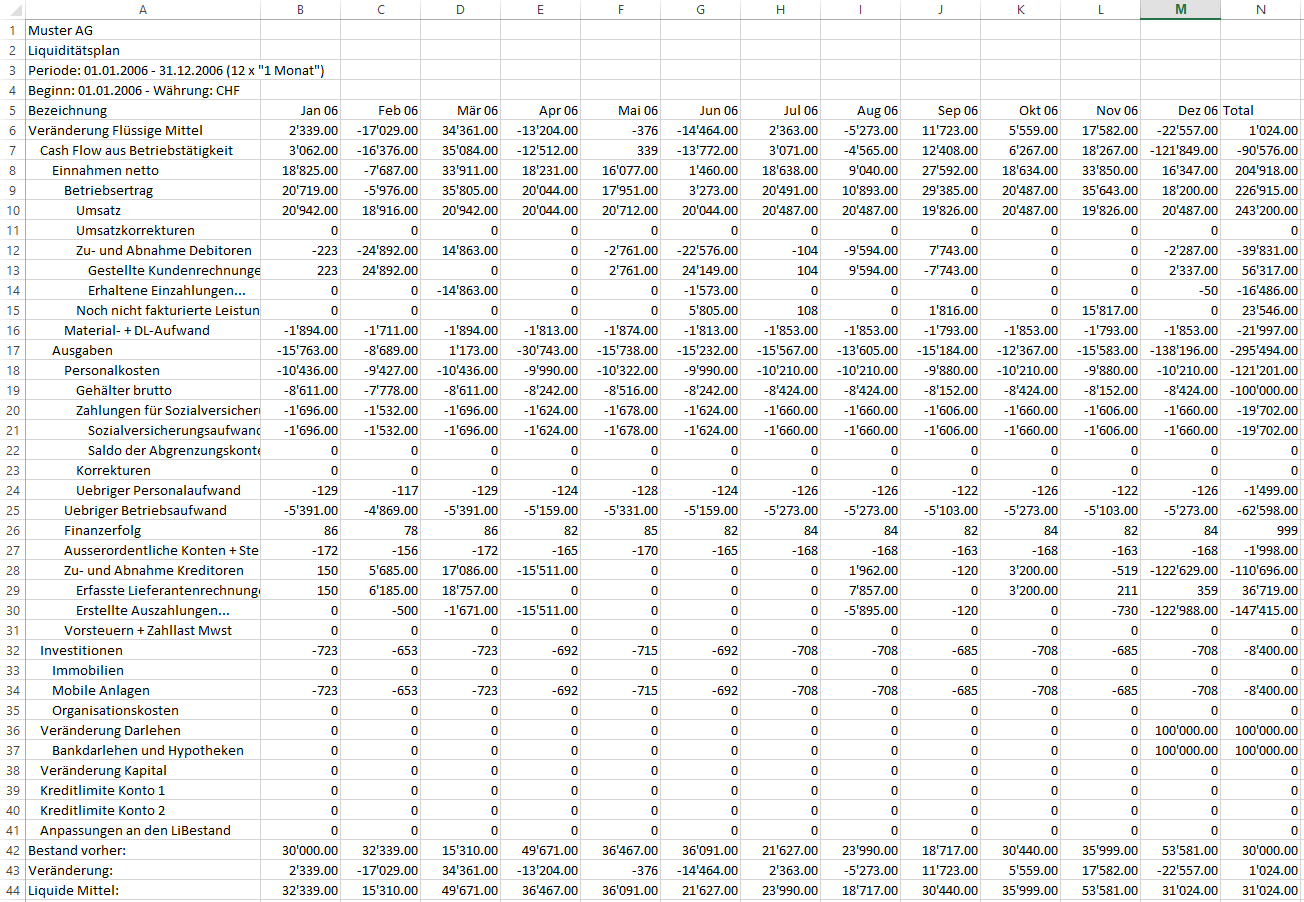Image resolution: width=1304 pixels, height=902 pixels.
Task: Select the column G header
Action: coord(700,10)
